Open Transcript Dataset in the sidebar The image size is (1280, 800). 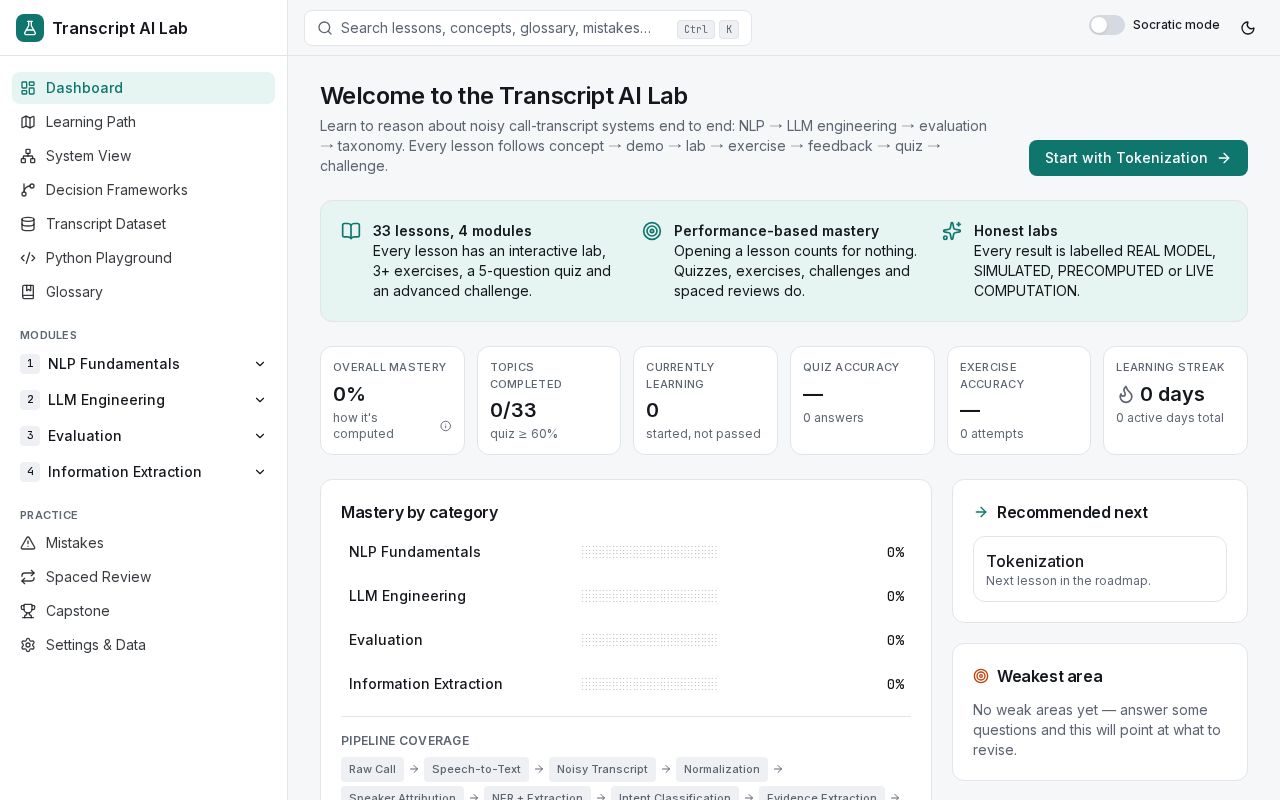pos(144,224)
